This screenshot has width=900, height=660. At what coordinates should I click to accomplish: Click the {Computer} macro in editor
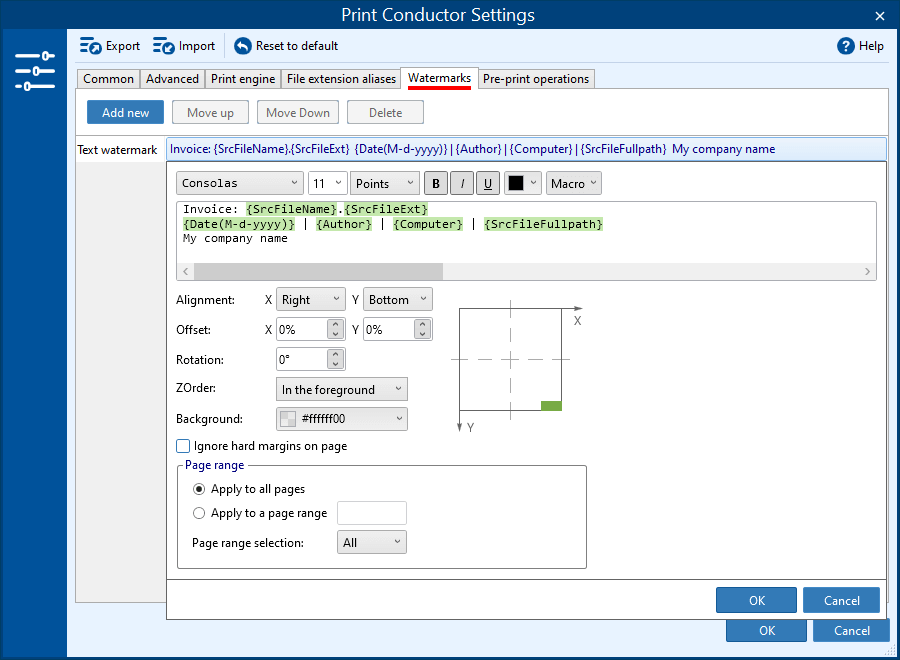(x=428, y=224)
